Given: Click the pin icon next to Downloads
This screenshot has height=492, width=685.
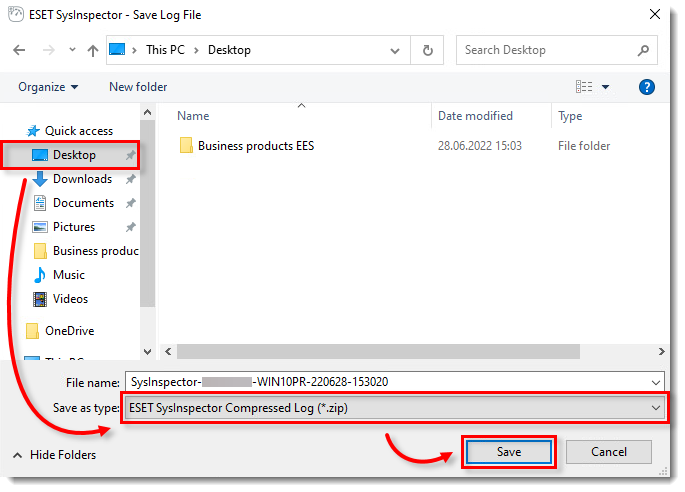Looking at the screenshot, I should (x=130, y=179).
